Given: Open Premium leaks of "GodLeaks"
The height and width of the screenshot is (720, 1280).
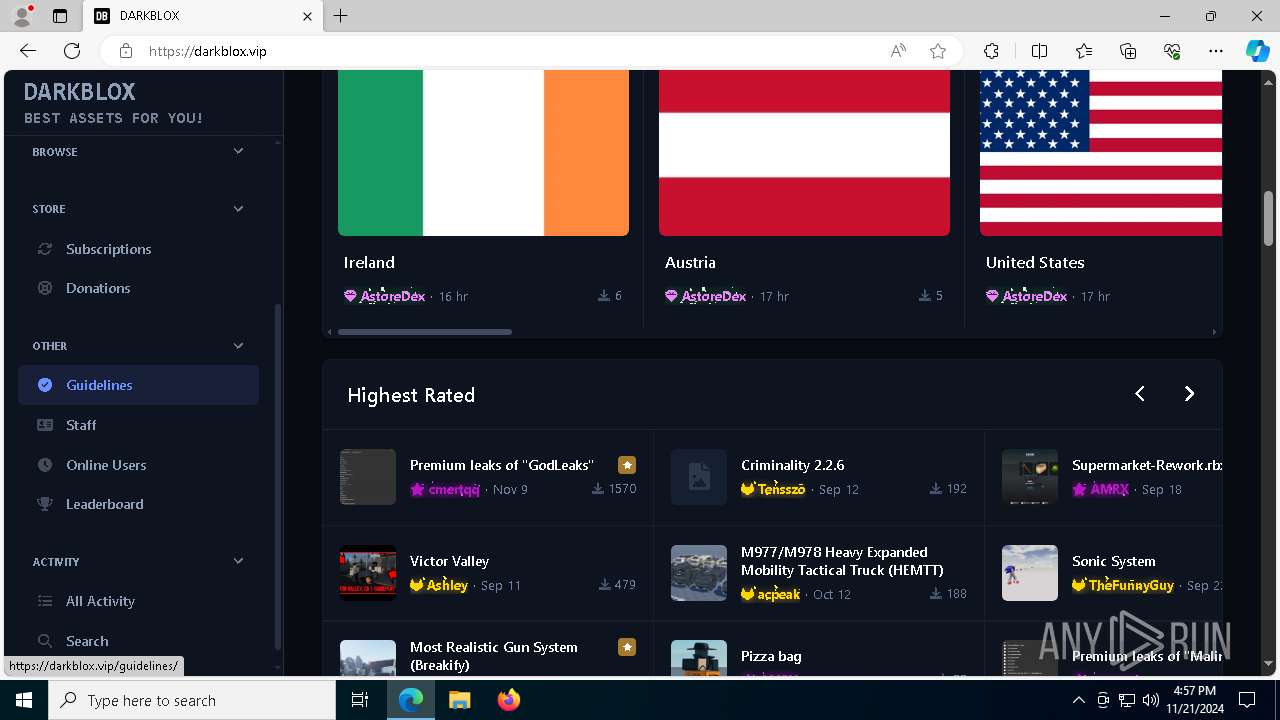Looking at the screenshot, I should click(x=502, y=465).
